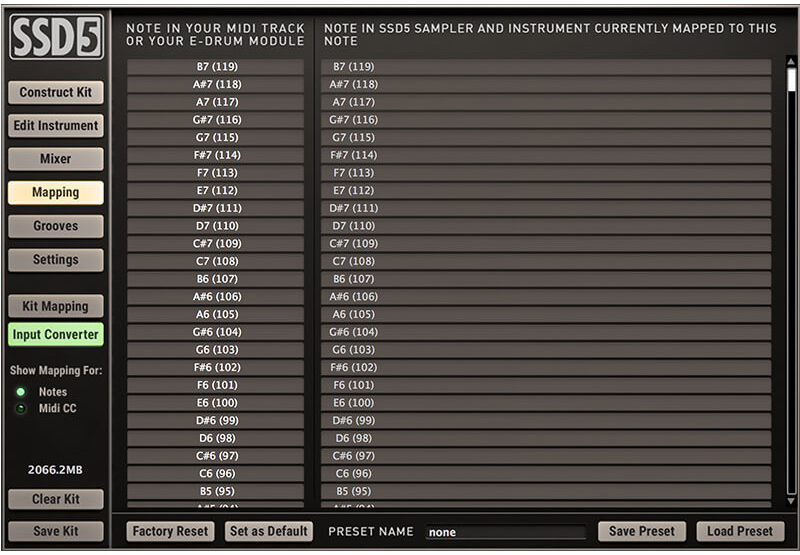Select input note F#7 (114) in MIDI track column

click(x=215, y=155)
